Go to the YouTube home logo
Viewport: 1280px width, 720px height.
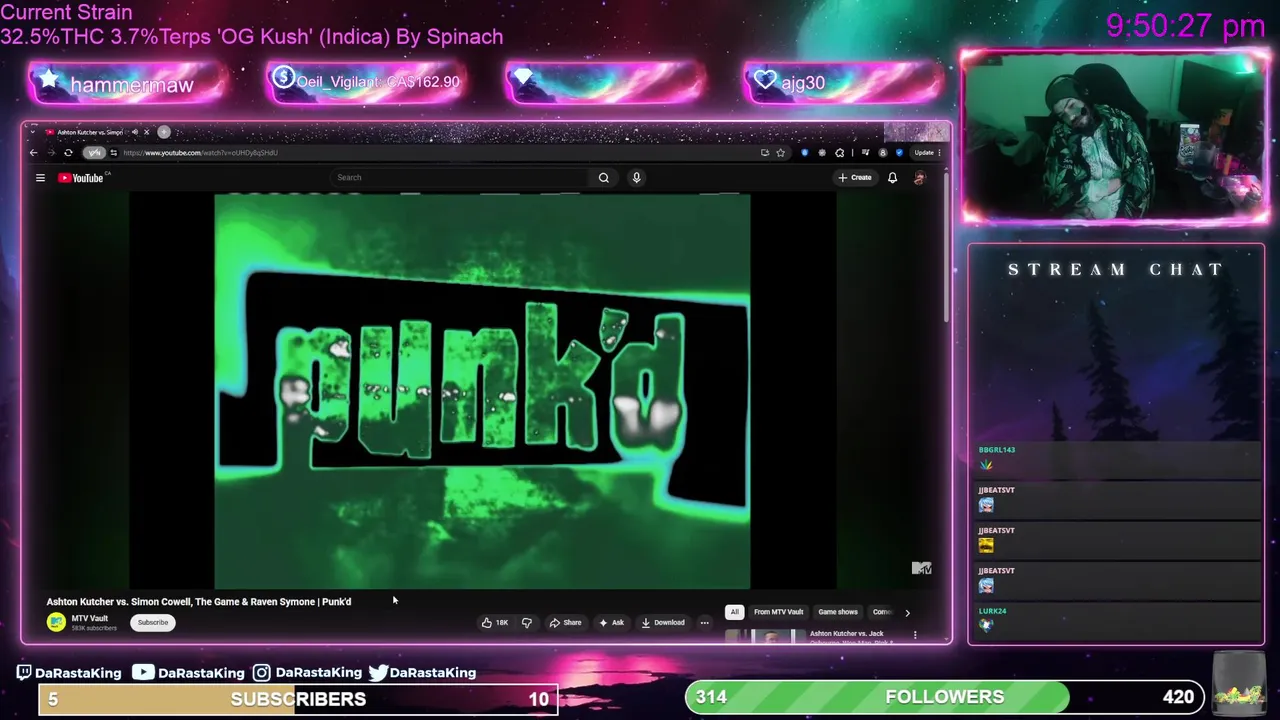(x=82, y=178)
